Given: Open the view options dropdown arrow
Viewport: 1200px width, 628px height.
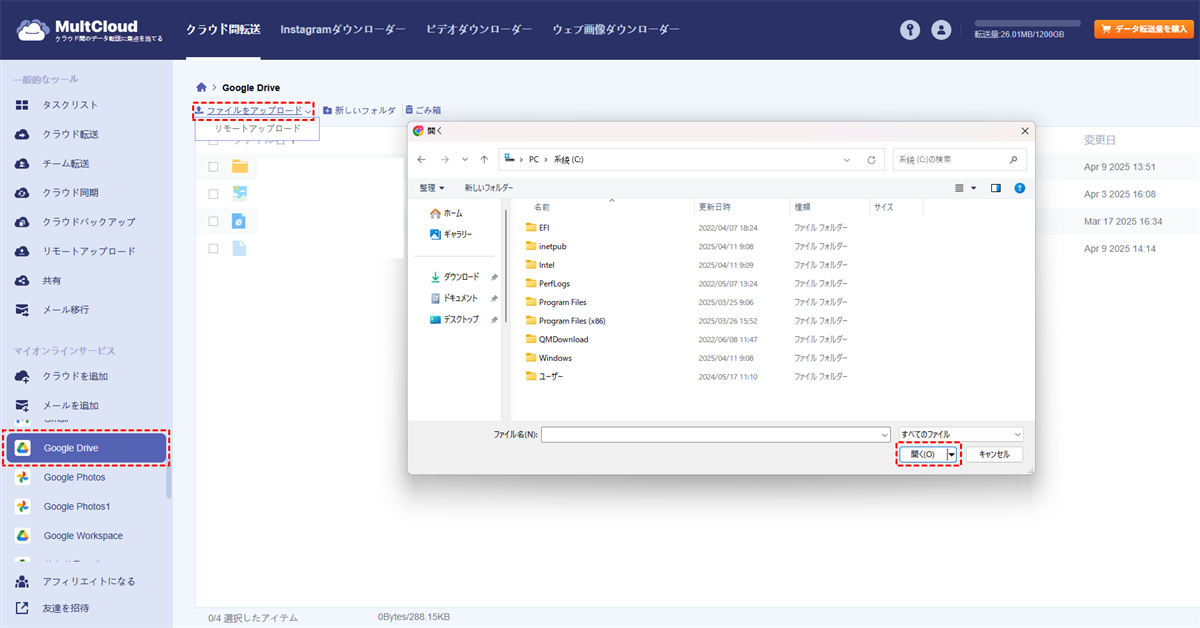Looking at the screenshot, I should point(974,187).
